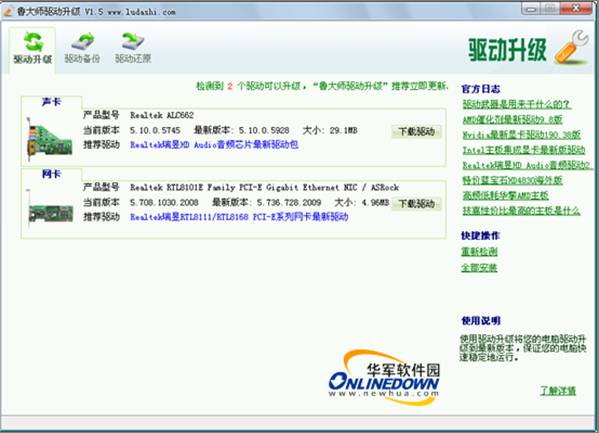Click the 快捷操作 heading

(481, 236)
